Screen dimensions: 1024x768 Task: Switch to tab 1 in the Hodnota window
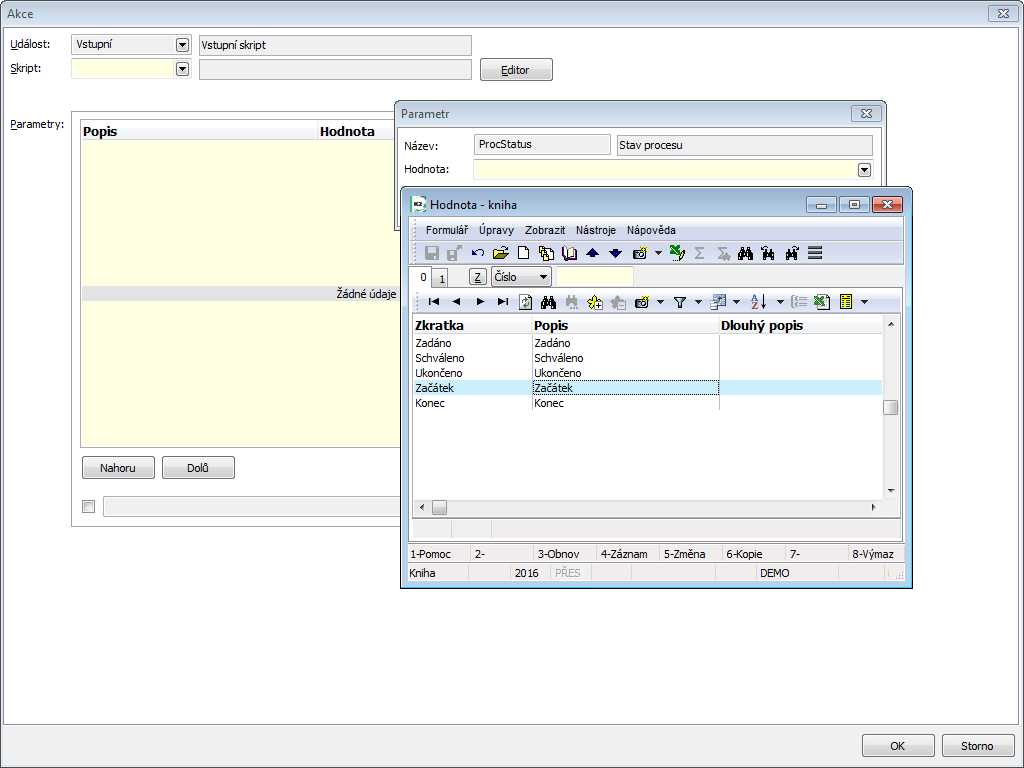point(441,278)
